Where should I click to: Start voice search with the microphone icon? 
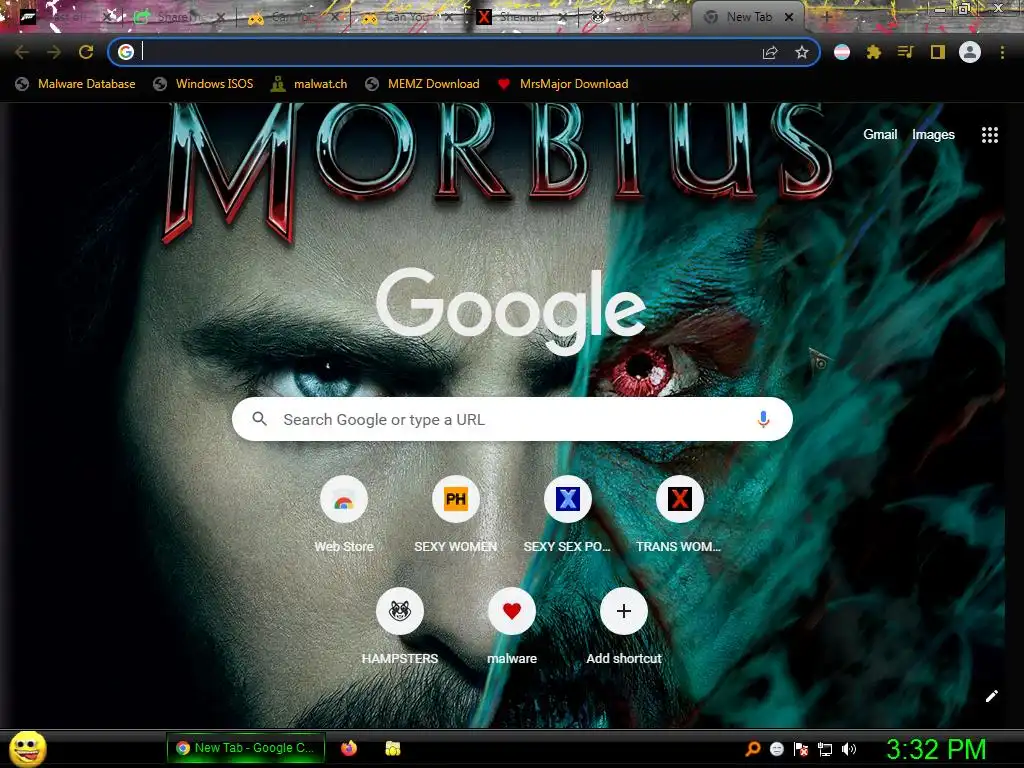click(x=763, y=419)
